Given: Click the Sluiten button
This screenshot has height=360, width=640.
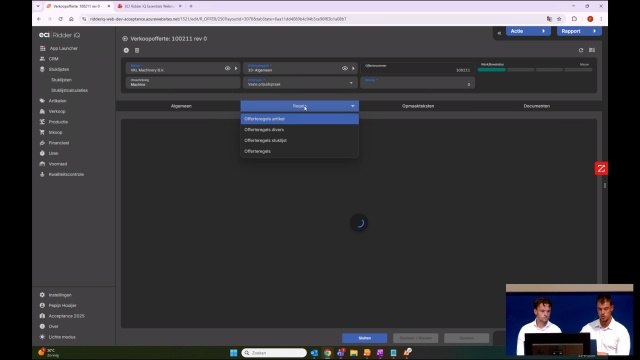Looking at the screenshot, I should (x=364, y=338).
